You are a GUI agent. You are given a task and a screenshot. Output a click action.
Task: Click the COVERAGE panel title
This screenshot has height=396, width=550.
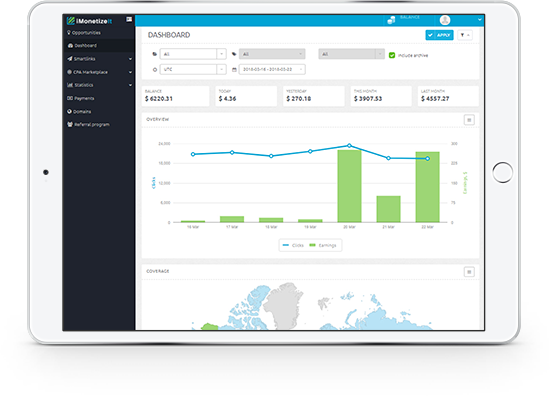click(157, 271)
